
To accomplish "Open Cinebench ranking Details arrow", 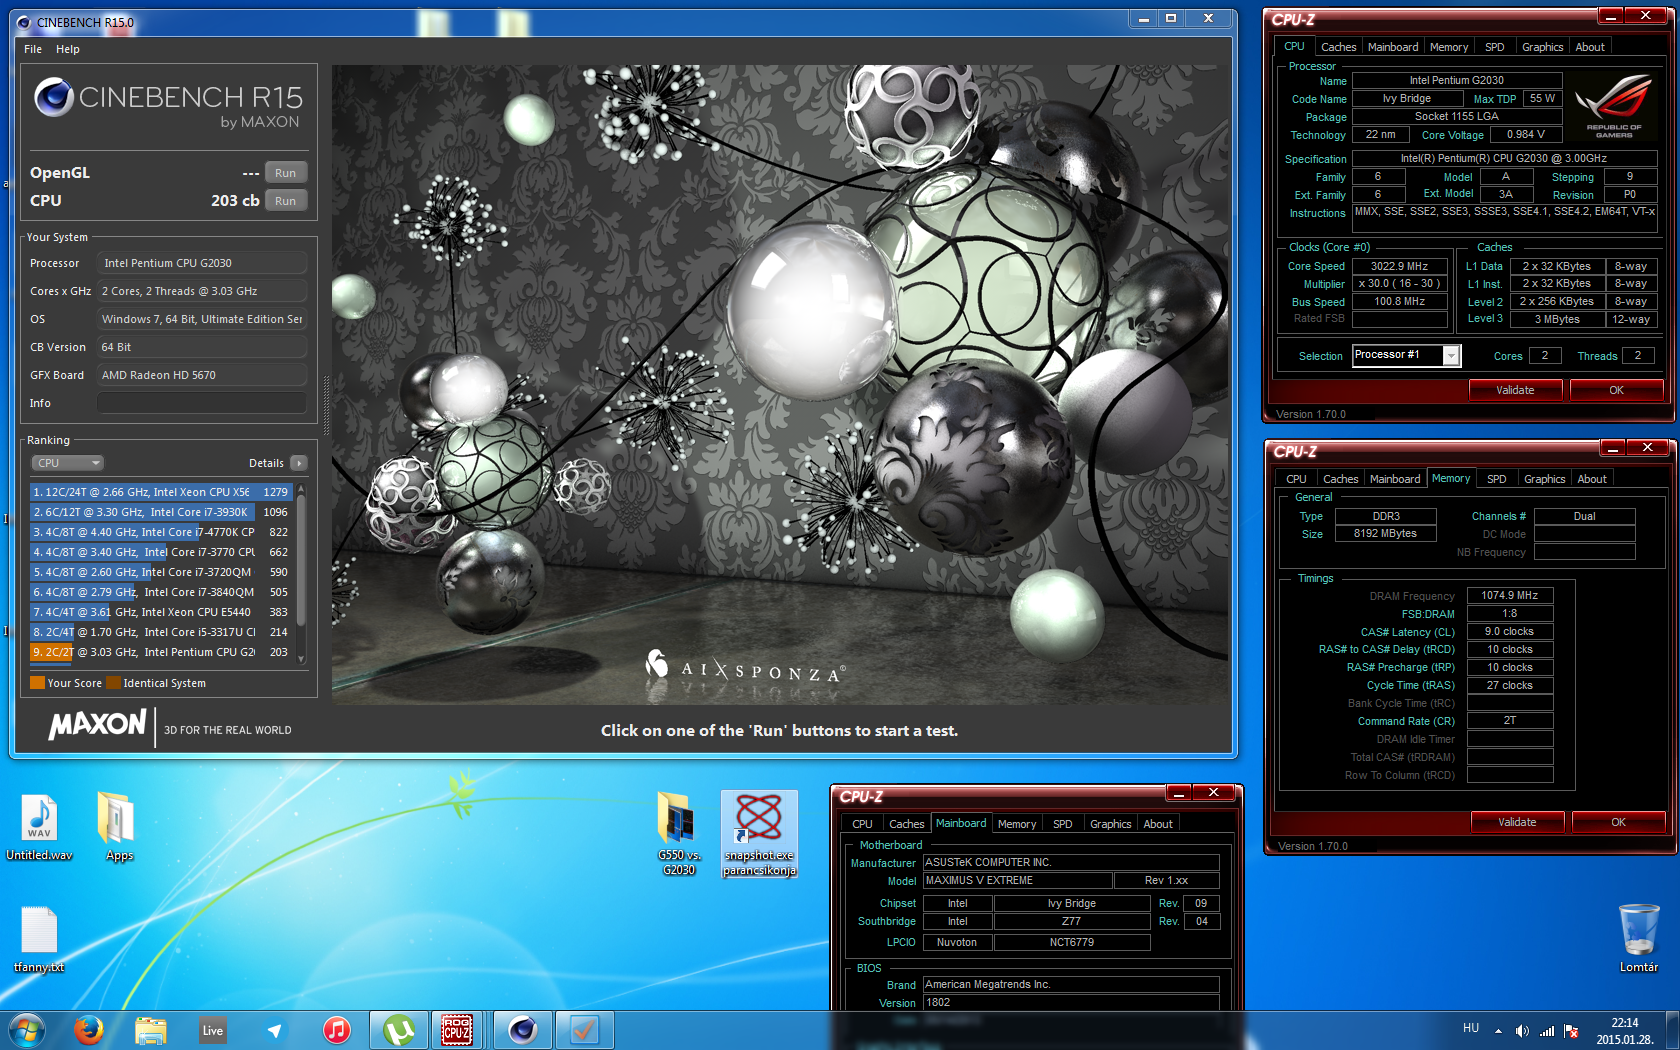I will pyautogui.click(x=298, y=463).
